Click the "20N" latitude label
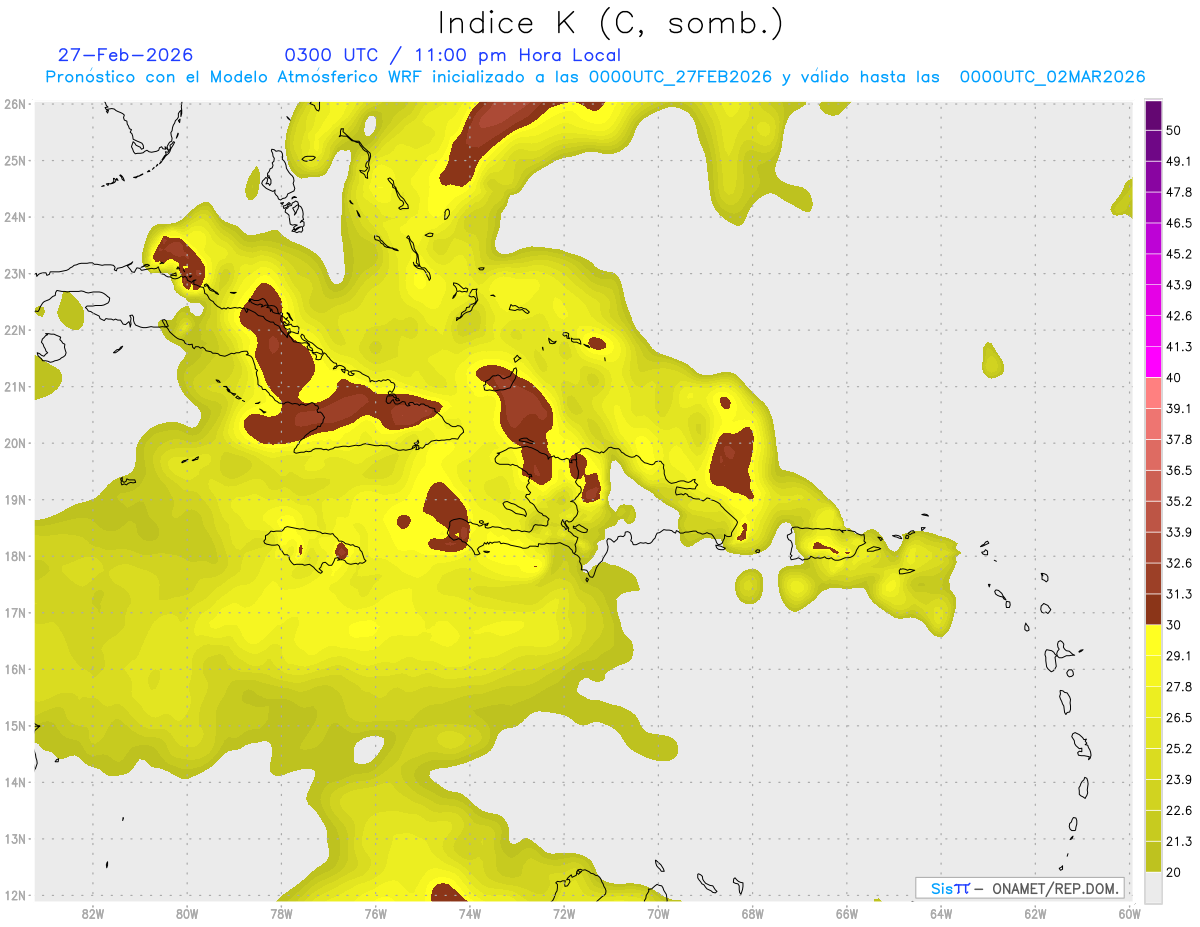Image resolution: width=1200 pixels, height=927 pixels. tap(14, 443)
